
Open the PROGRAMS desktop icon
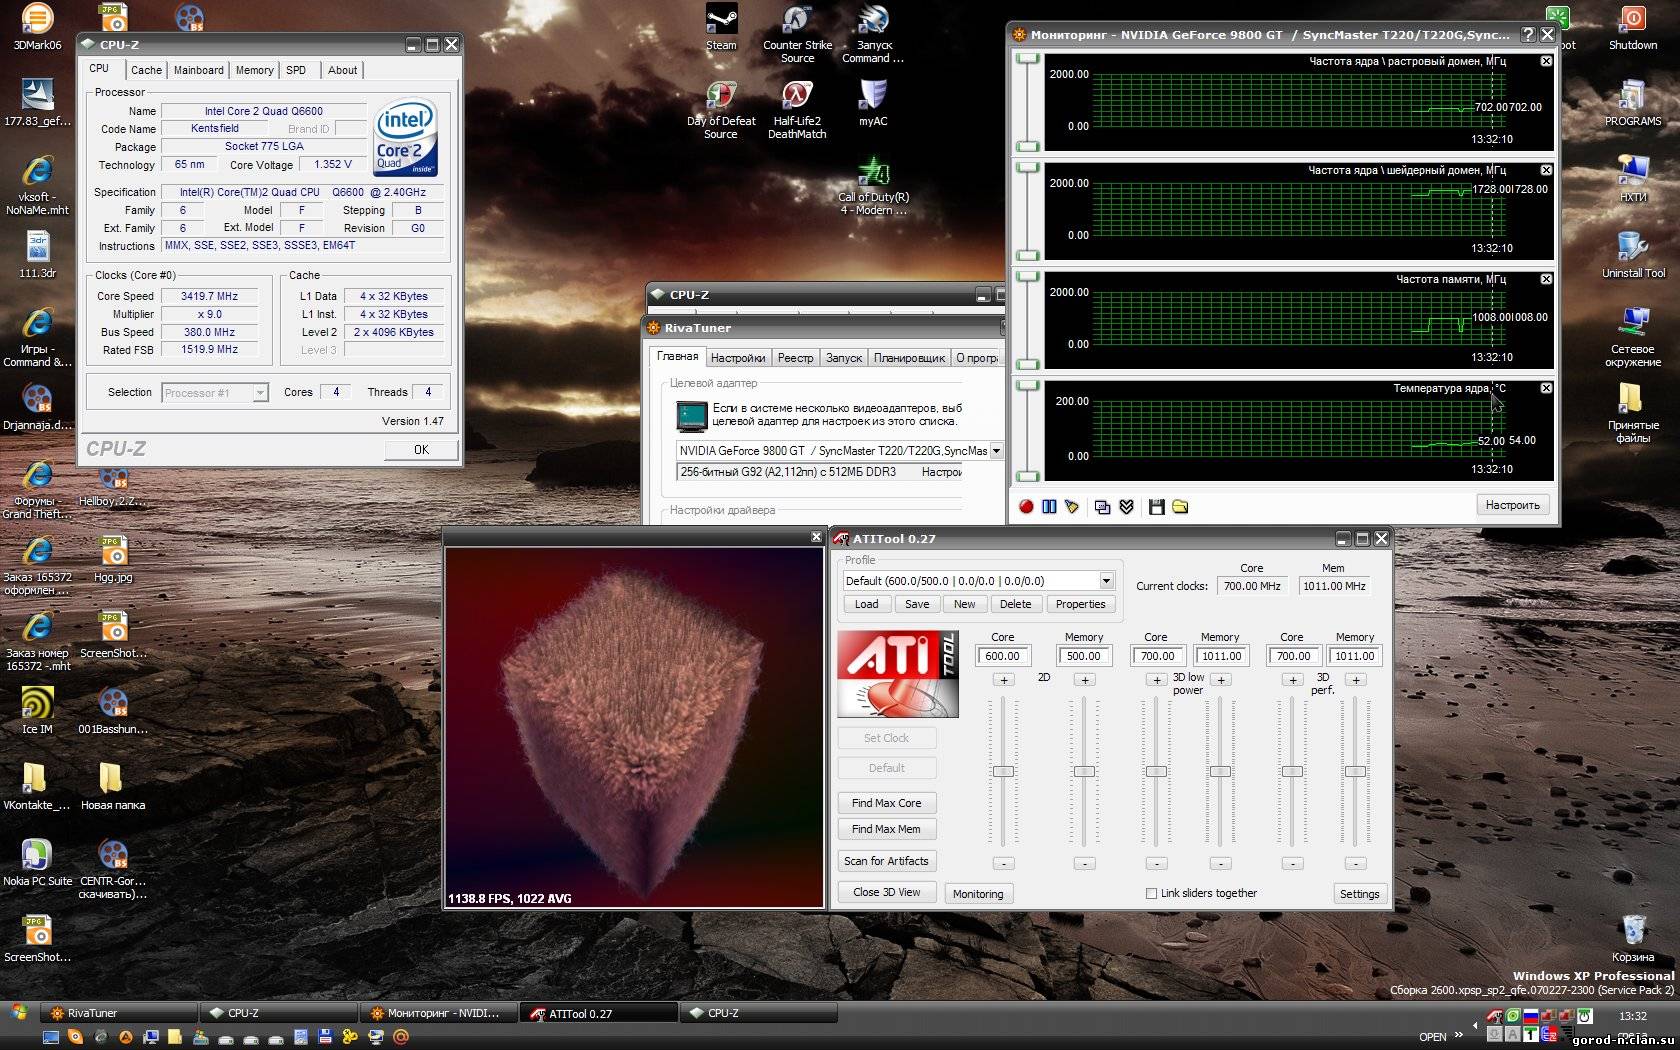[x=1633, y=103]
